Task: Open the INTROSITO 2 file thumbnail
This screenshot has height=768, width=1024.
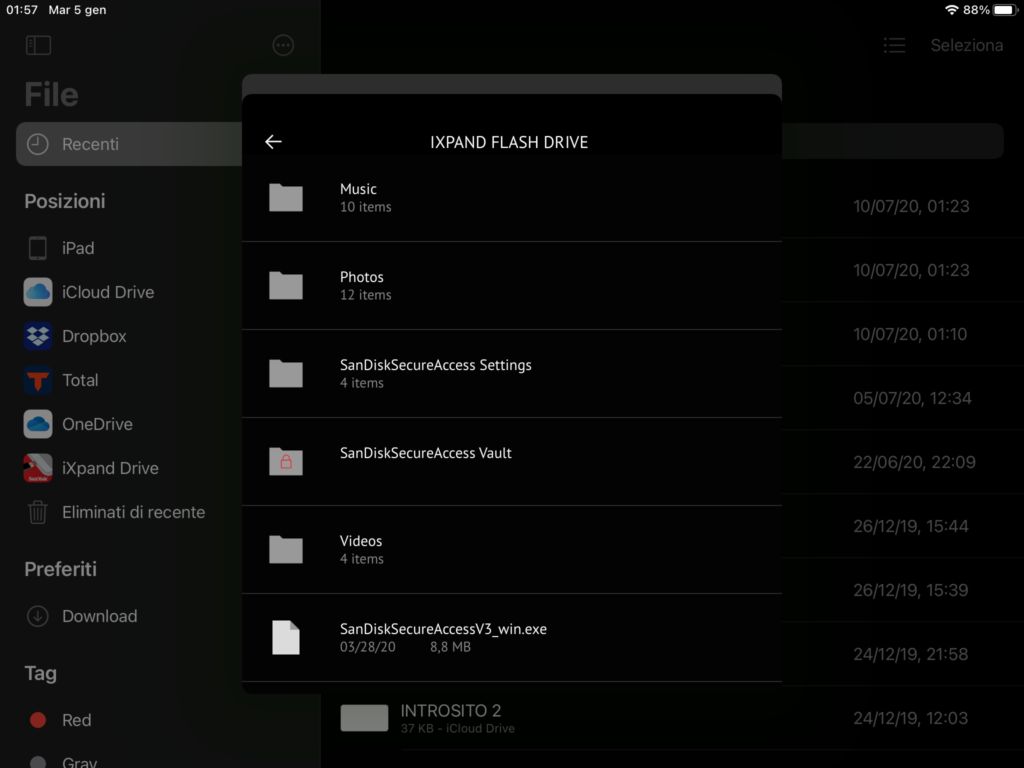Action: 364,718
